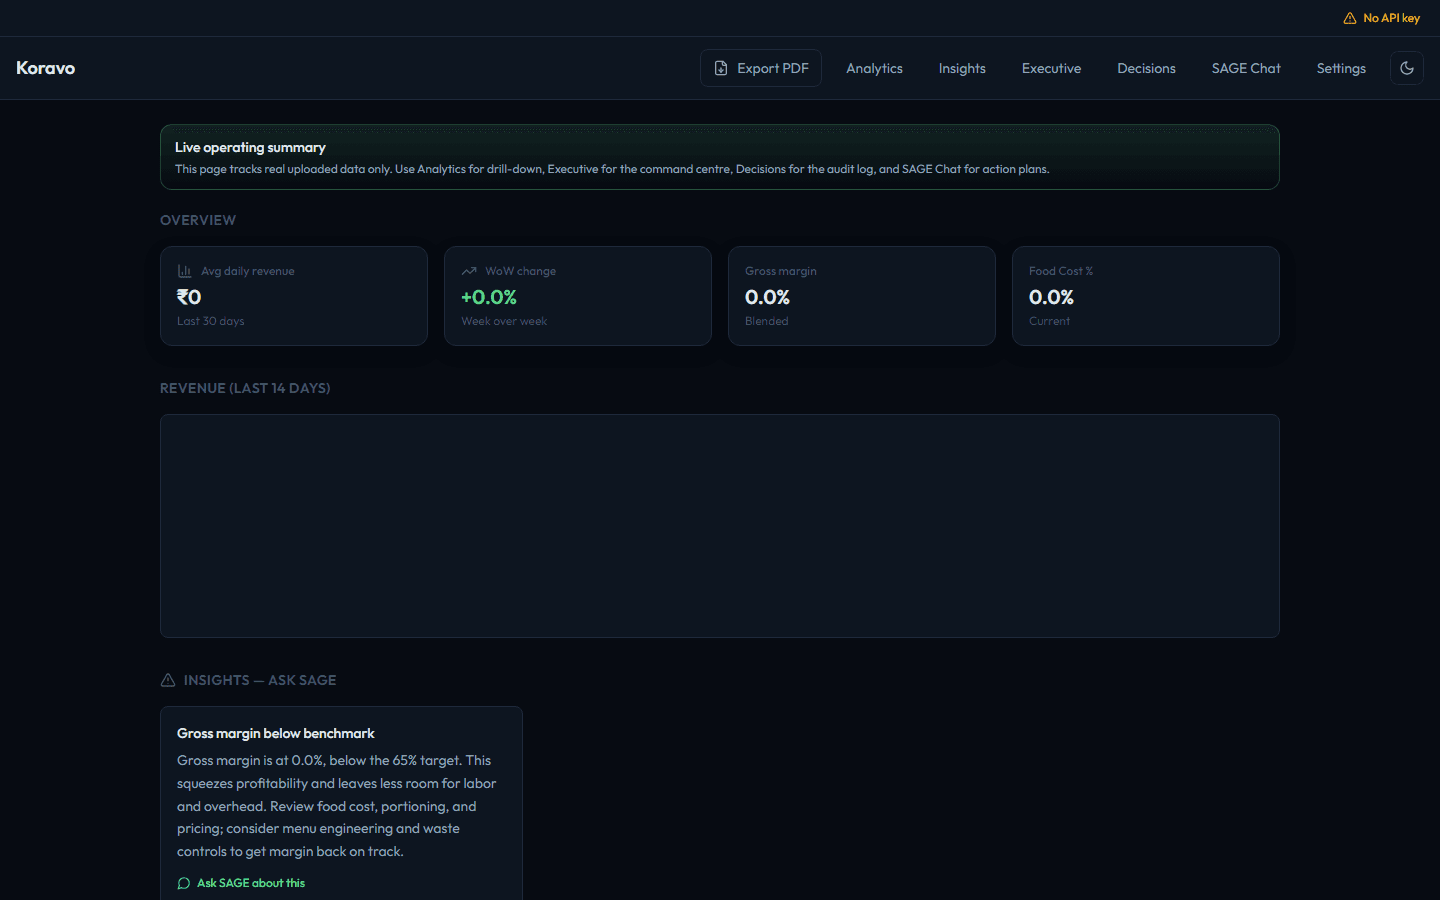Click the Export PDF button
Screen dimensions: 1440x900
point(761,68)
